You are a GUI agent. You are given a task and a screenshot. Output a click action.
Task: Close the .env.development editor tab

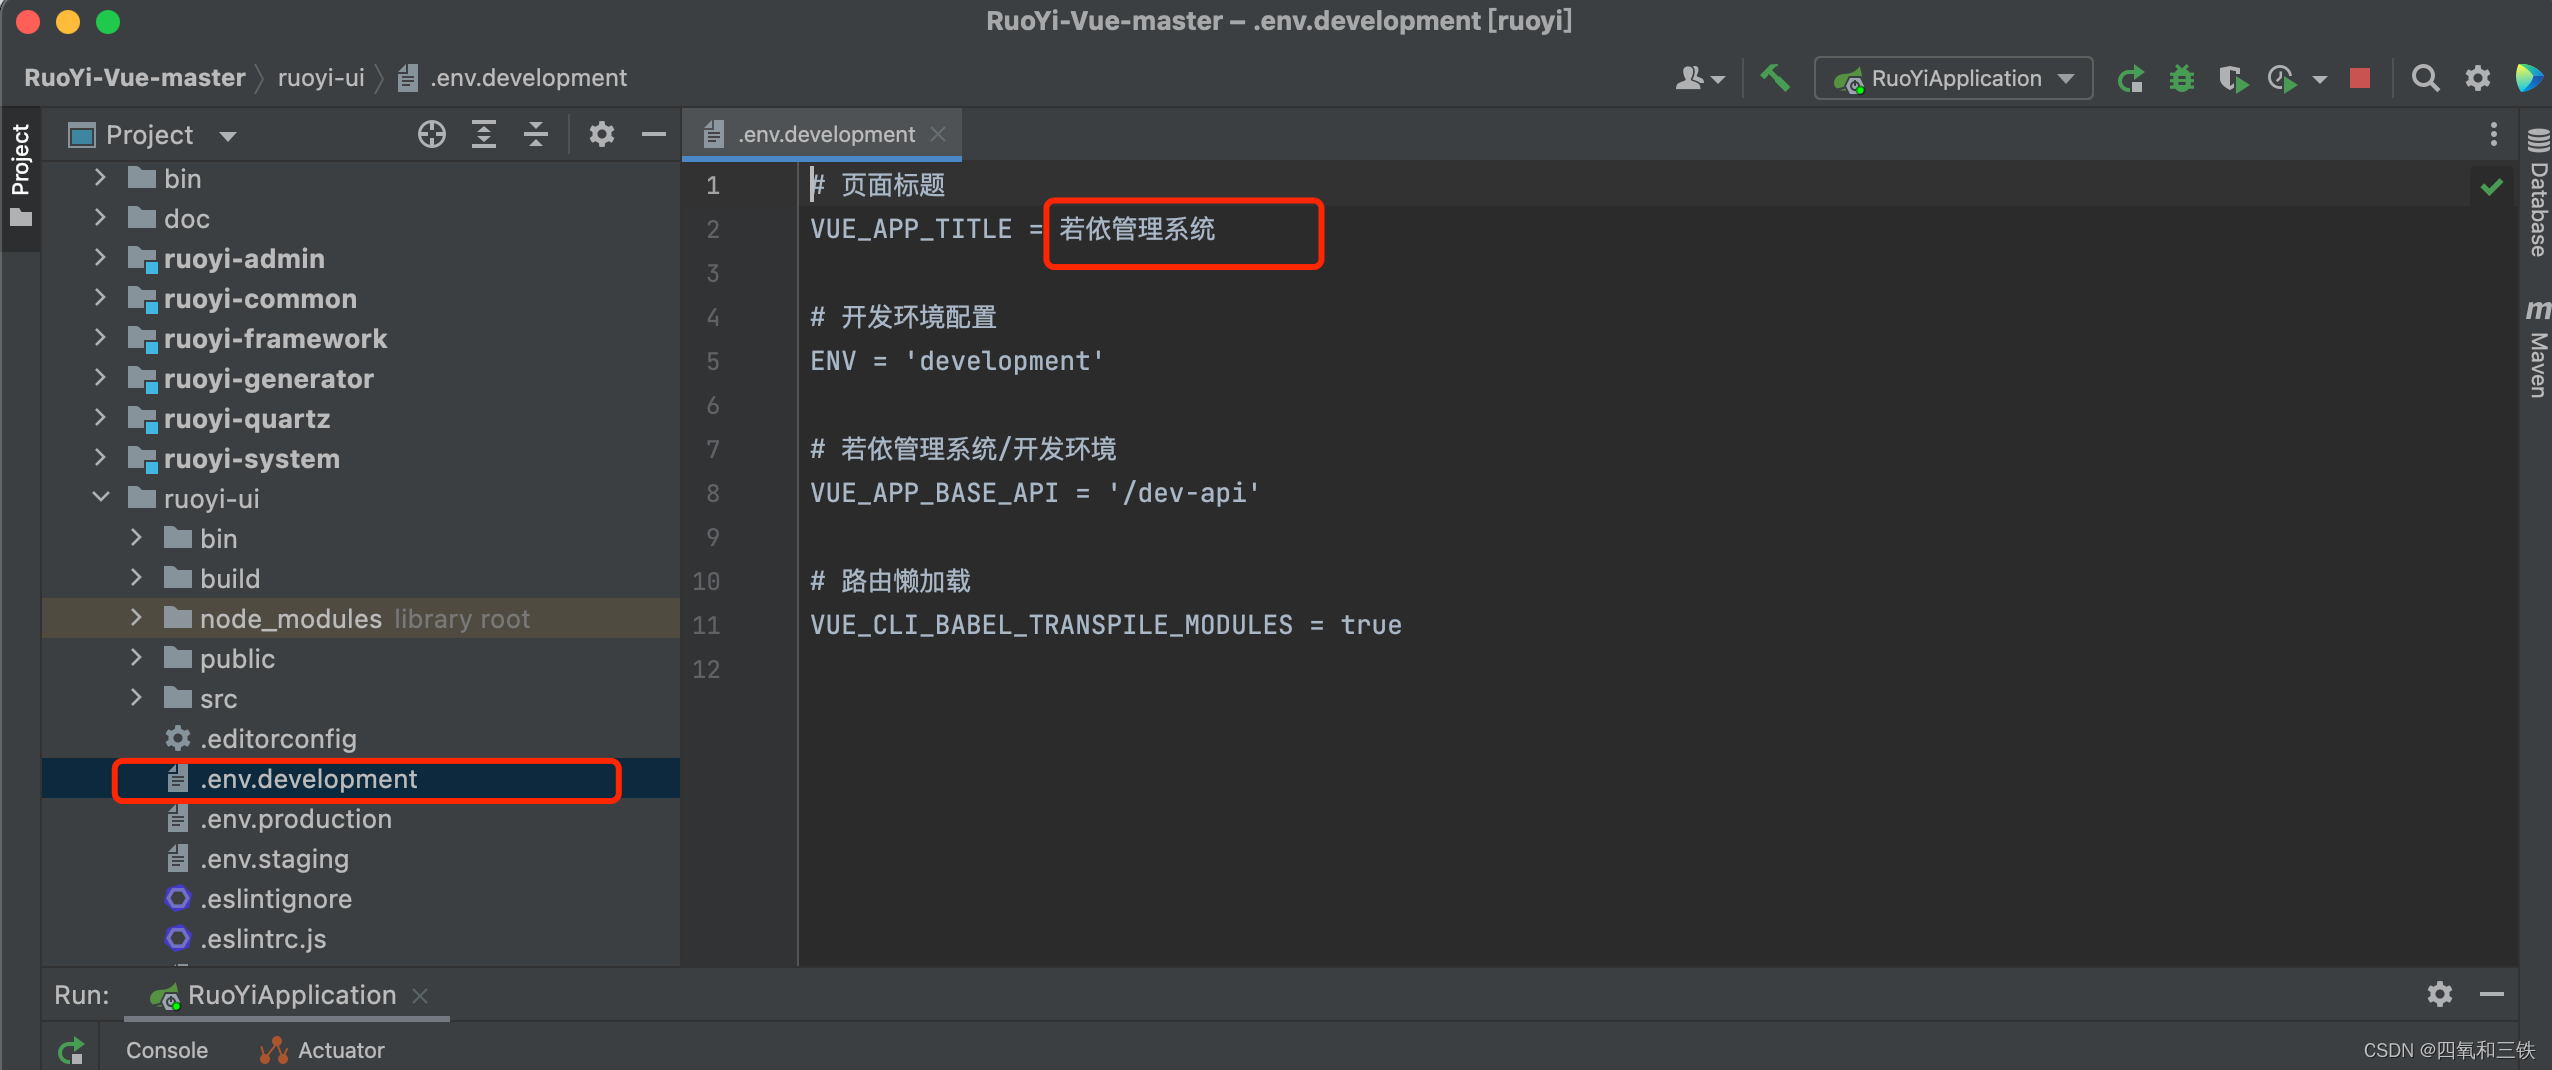[938, 134]
